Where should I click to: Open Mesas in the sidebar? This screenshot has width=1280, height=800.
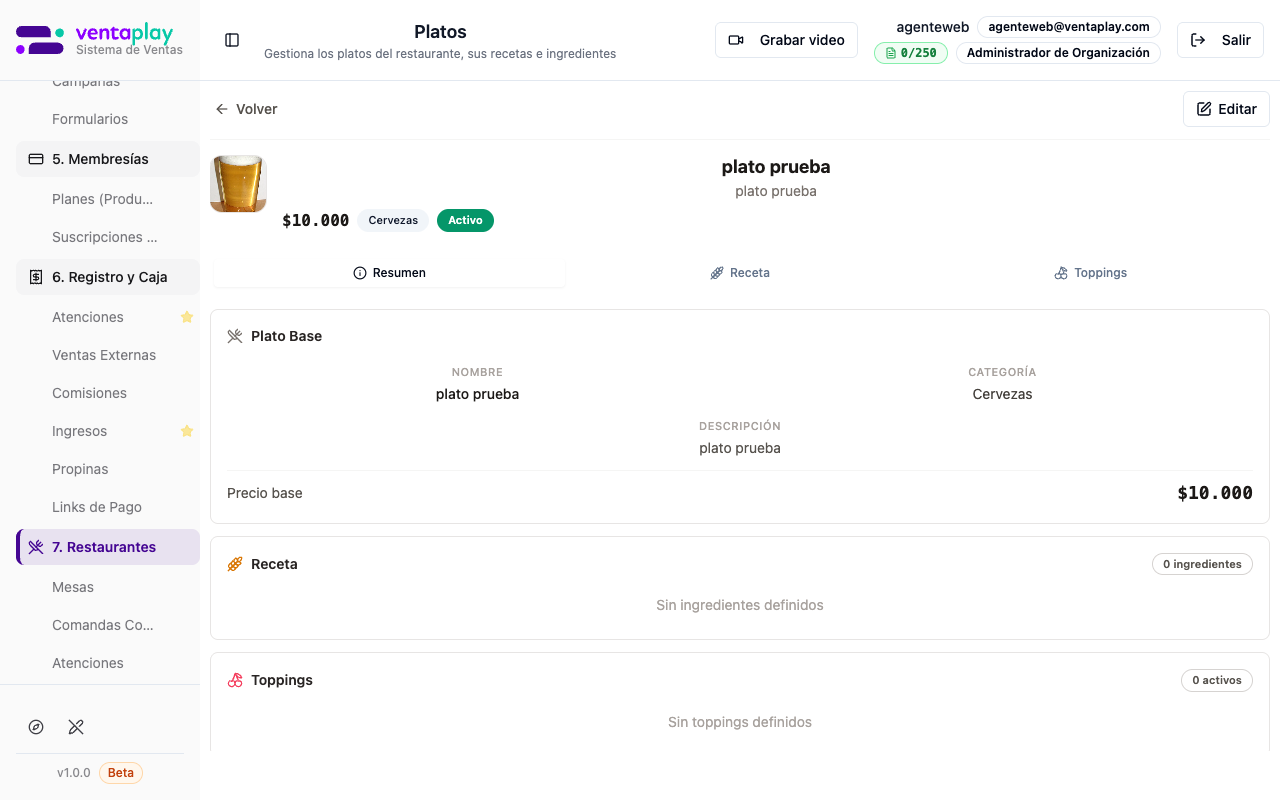[73, 587]
